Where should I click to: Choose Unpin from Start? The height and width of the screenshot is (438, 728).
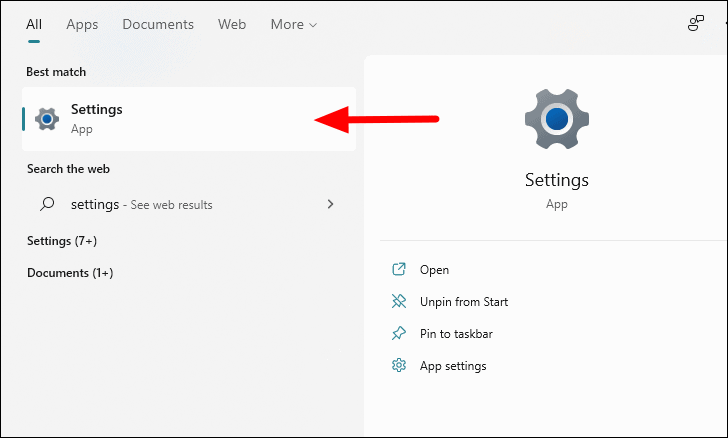pyautogui.click(x=464, y=302)
